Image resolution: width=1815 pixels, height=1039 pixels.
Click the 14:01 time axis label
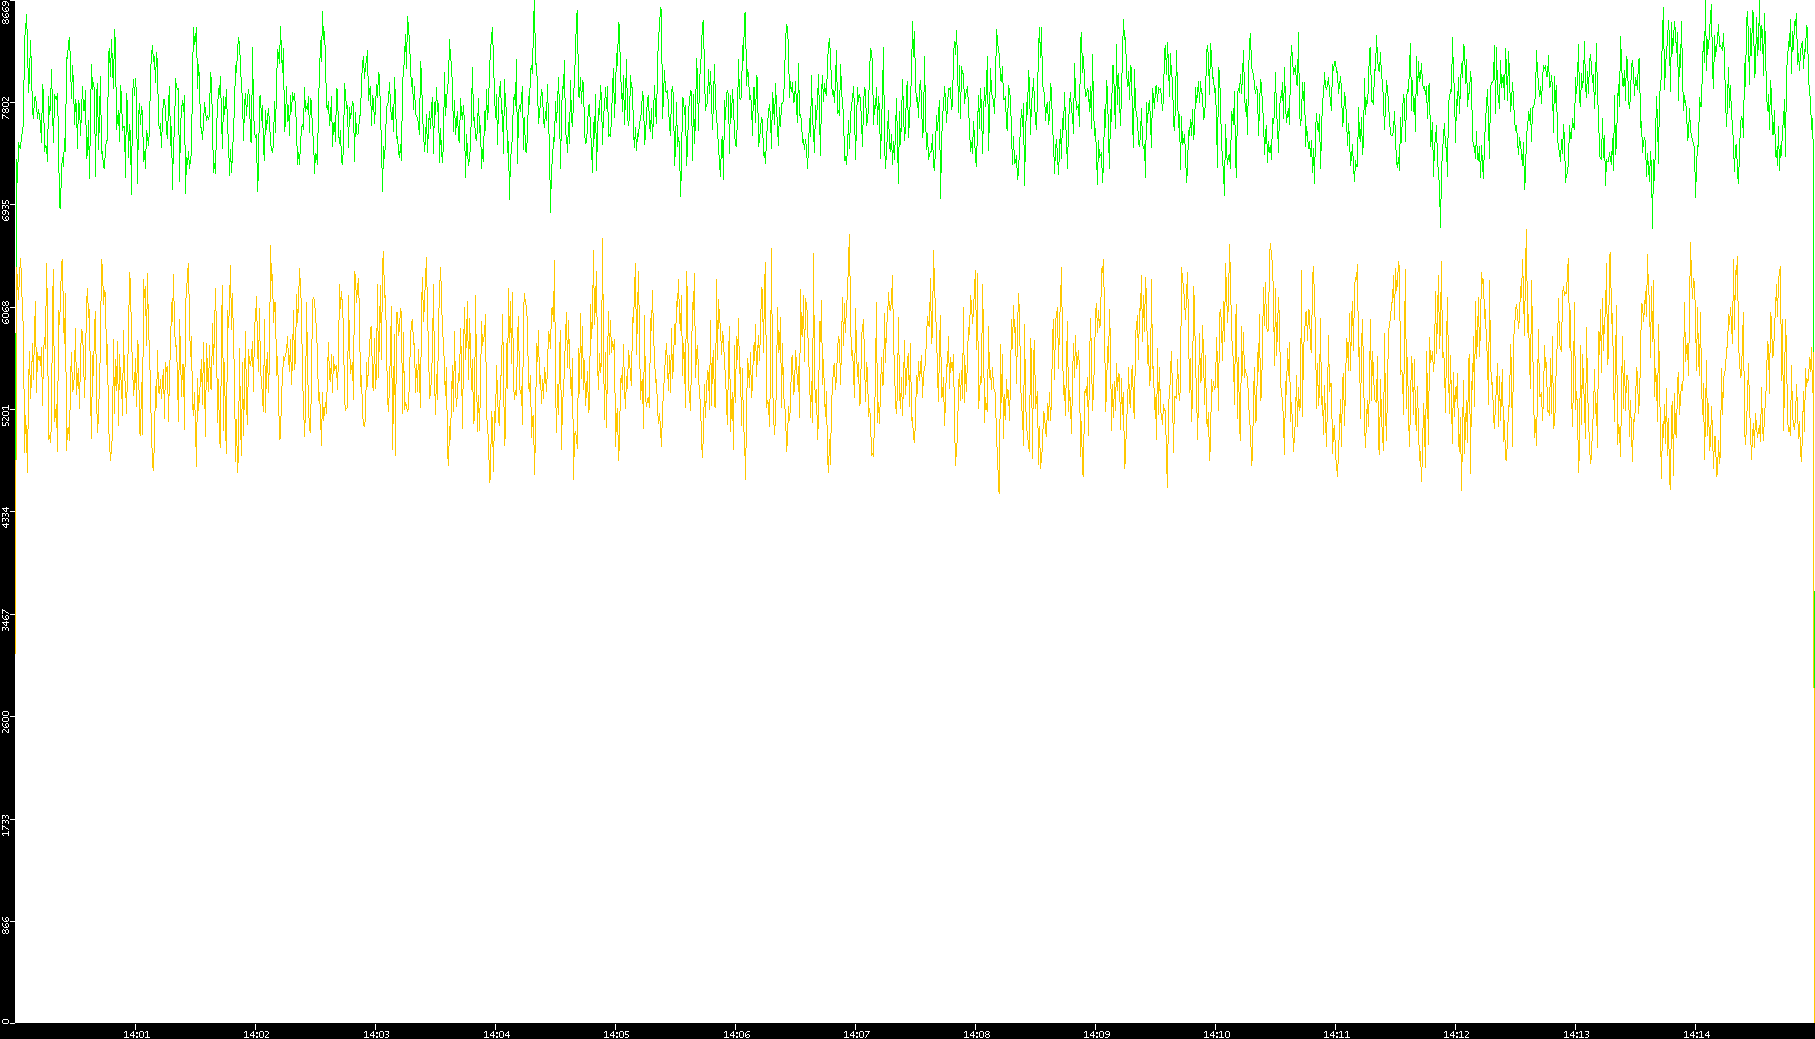click(x=136, y=1034)
